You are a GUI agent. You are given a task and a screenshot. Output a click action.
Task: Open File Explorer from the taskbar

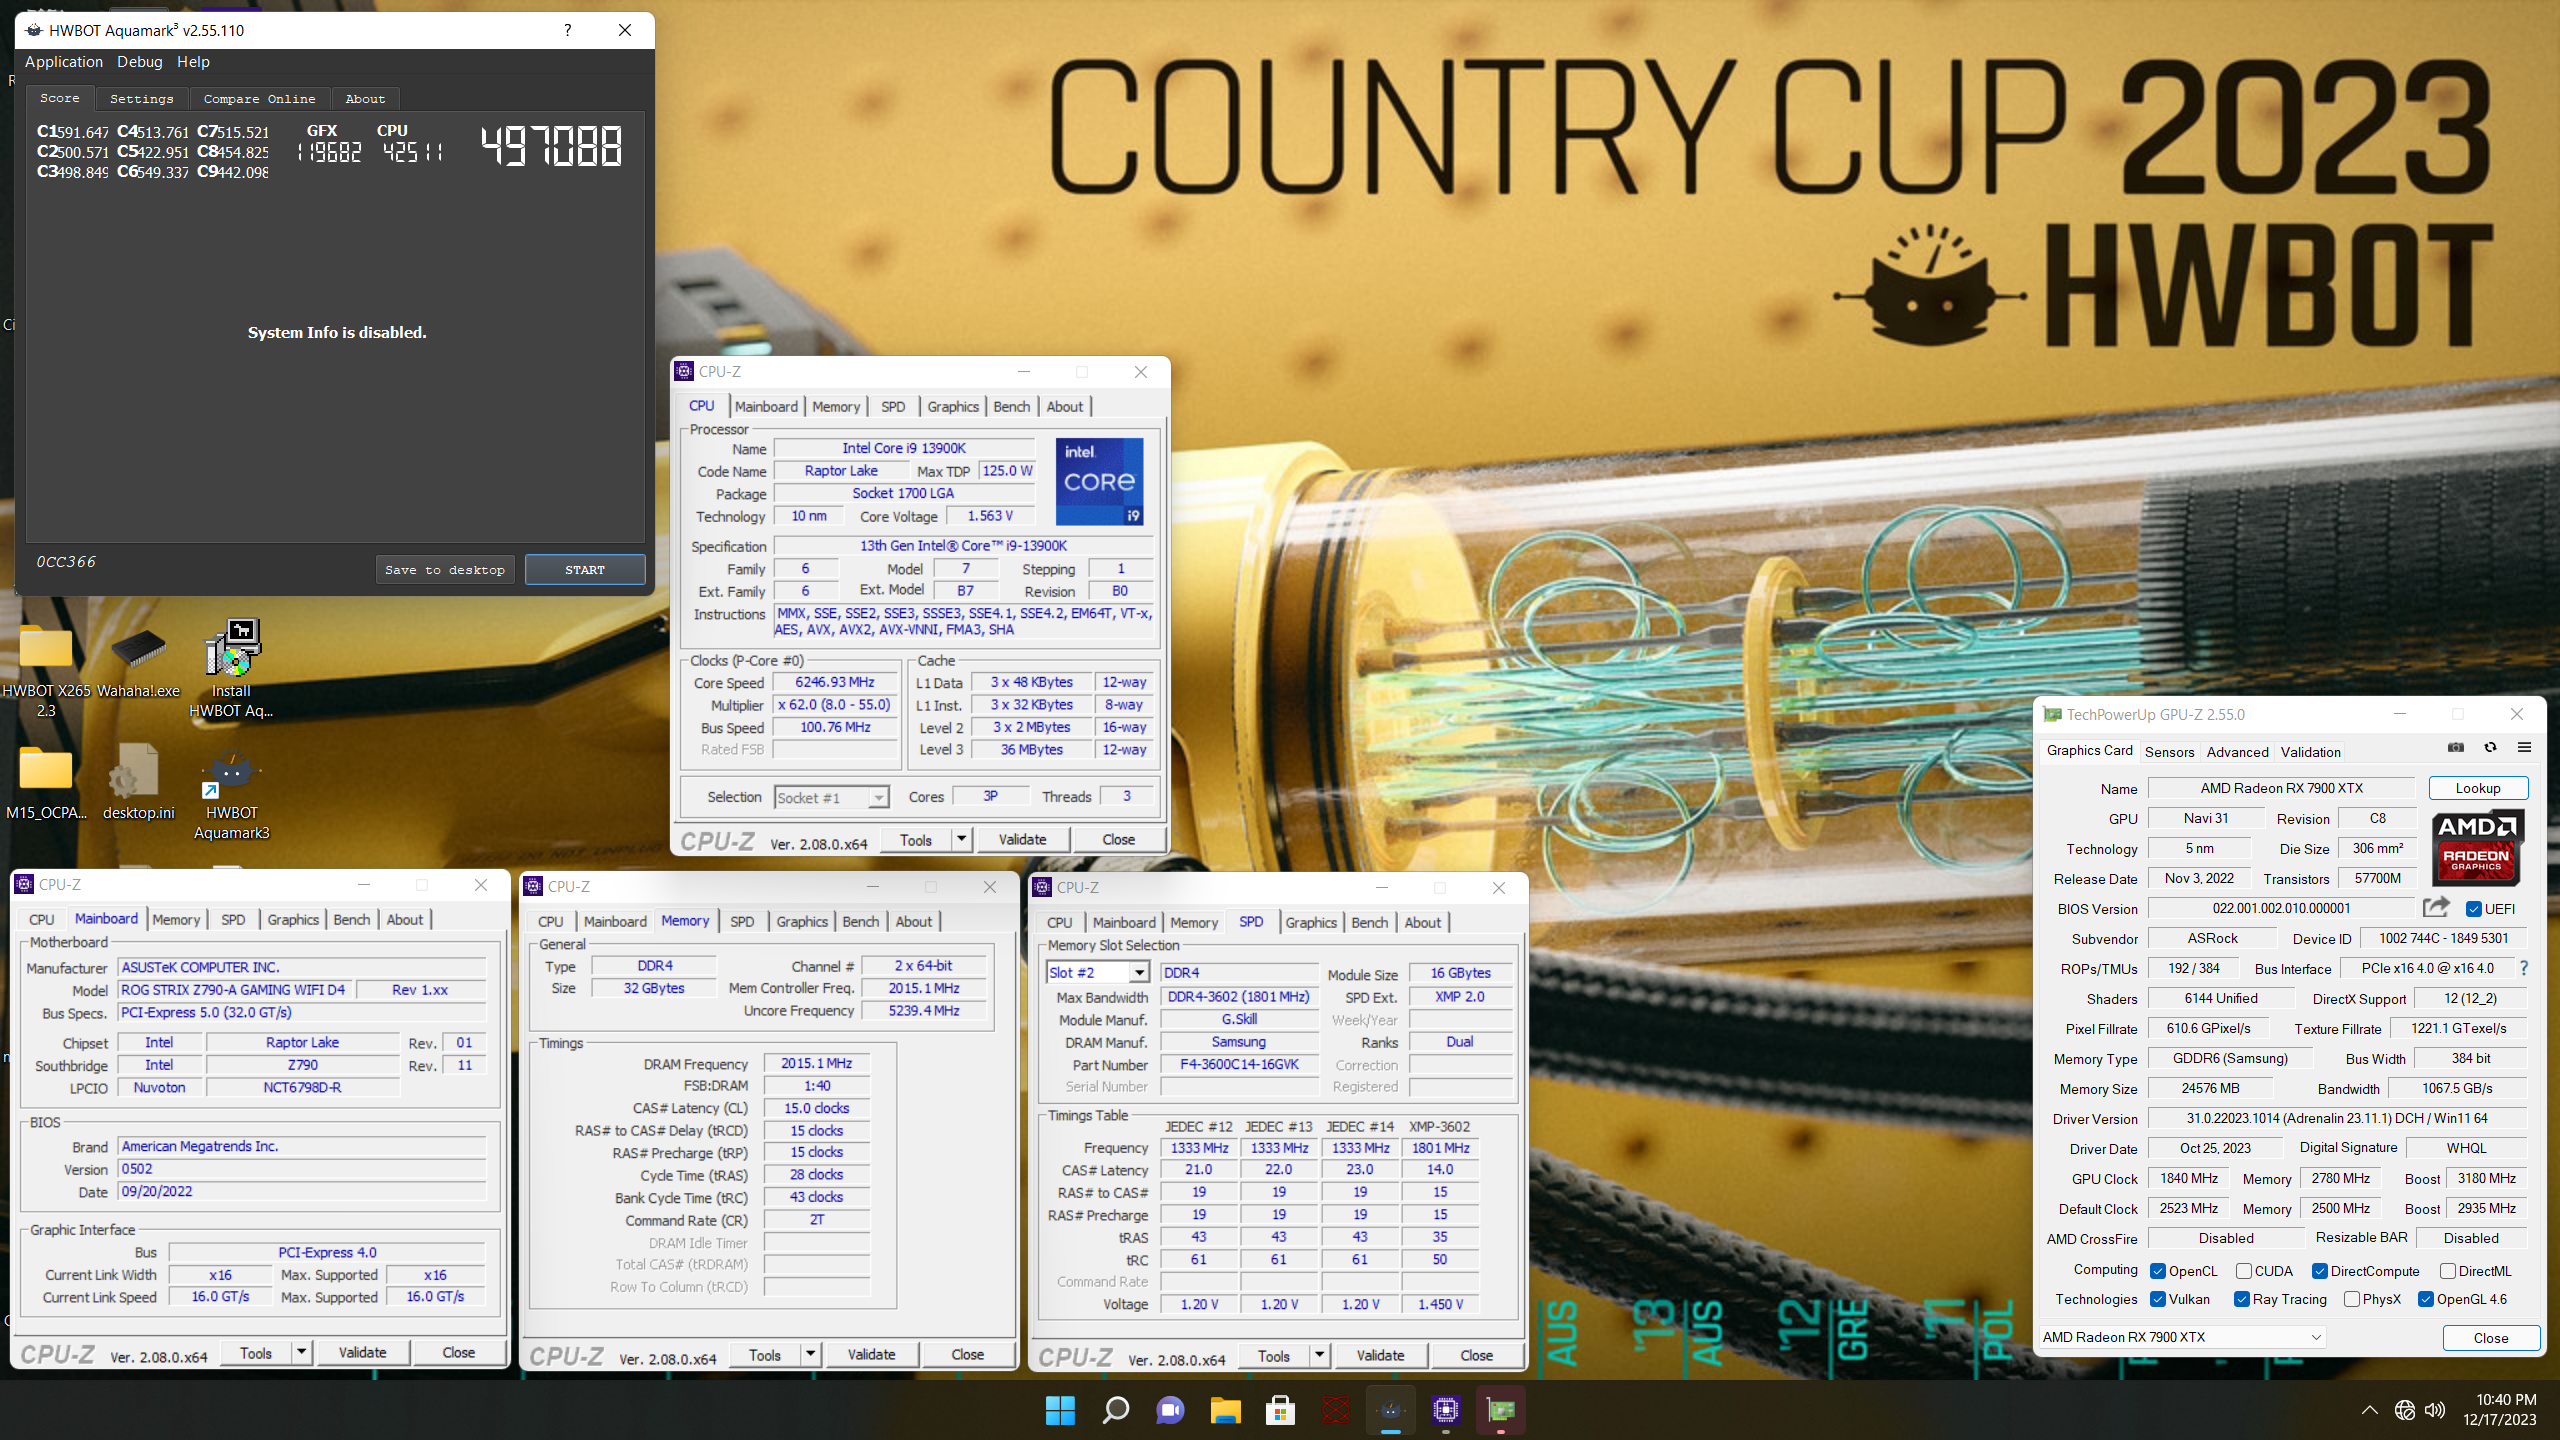tap(1225, 1410)
